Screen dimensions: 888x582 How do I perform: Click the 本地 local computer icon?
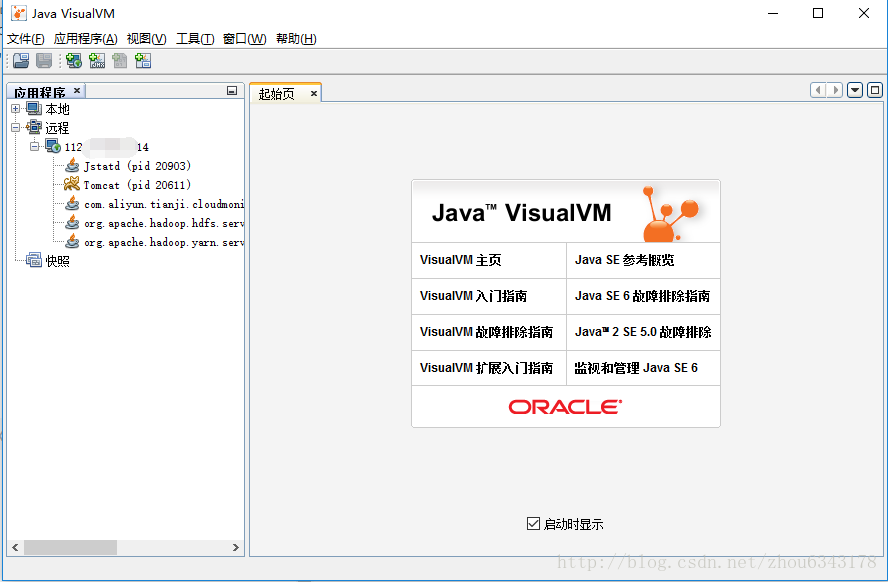[x=34, y=108]
